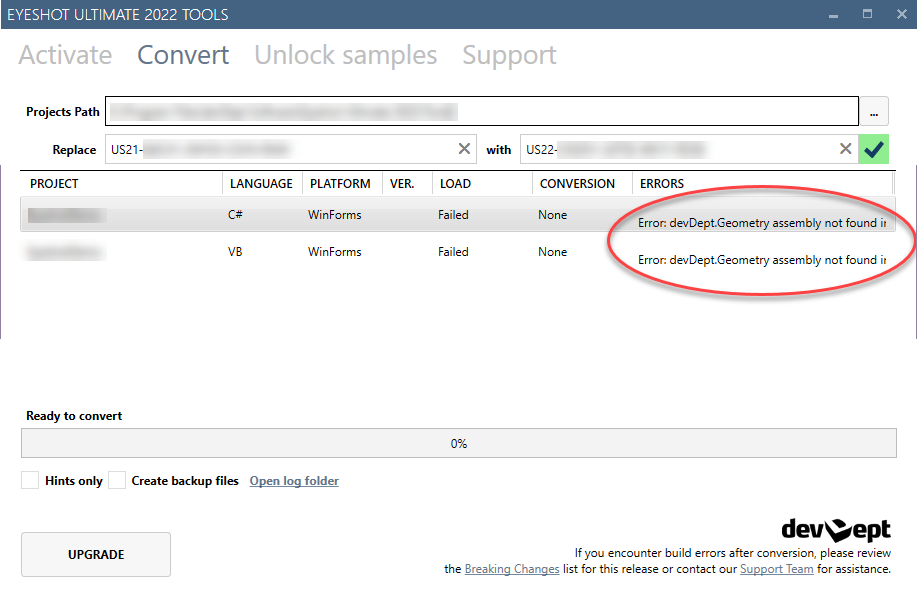Click the browse ellipsis button for Projects Path
The width and height of the screenshot is (917, 596).
click(873, 111)
